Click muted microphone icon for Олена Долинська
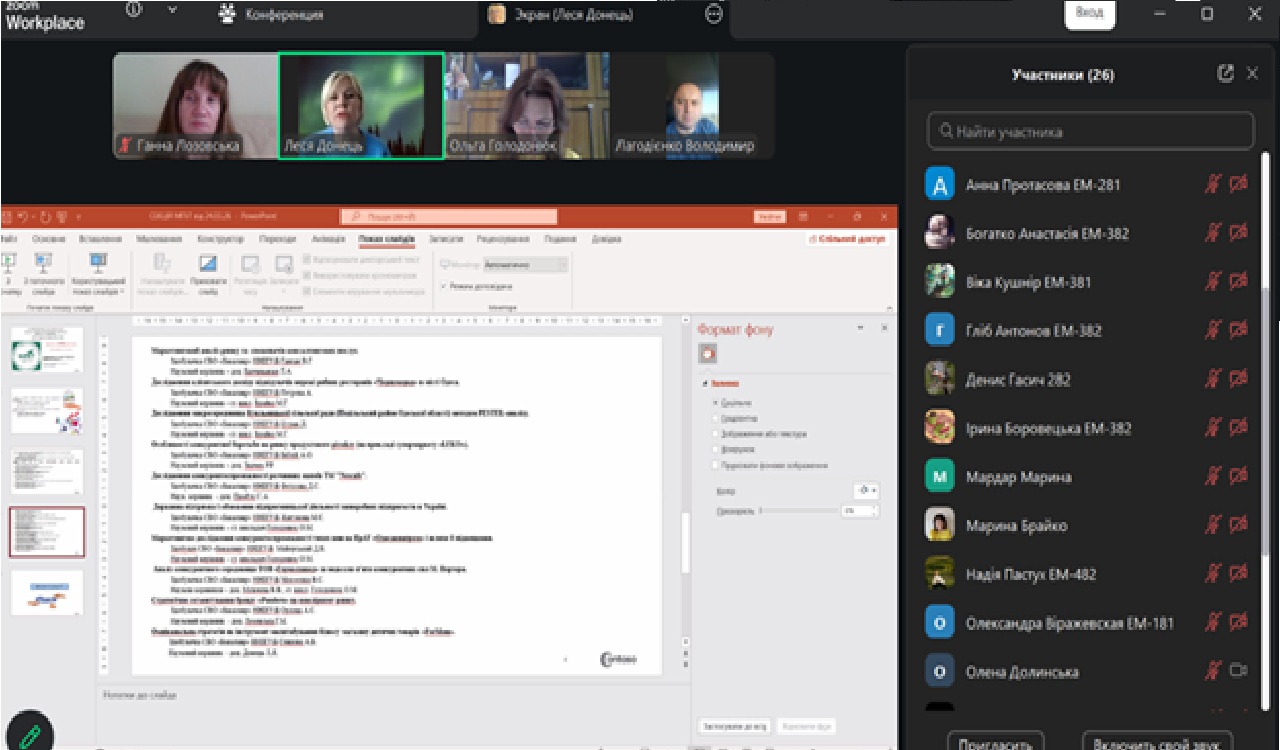The height and width of the screenshot is (750, 1280). (x=1212, y=671)
